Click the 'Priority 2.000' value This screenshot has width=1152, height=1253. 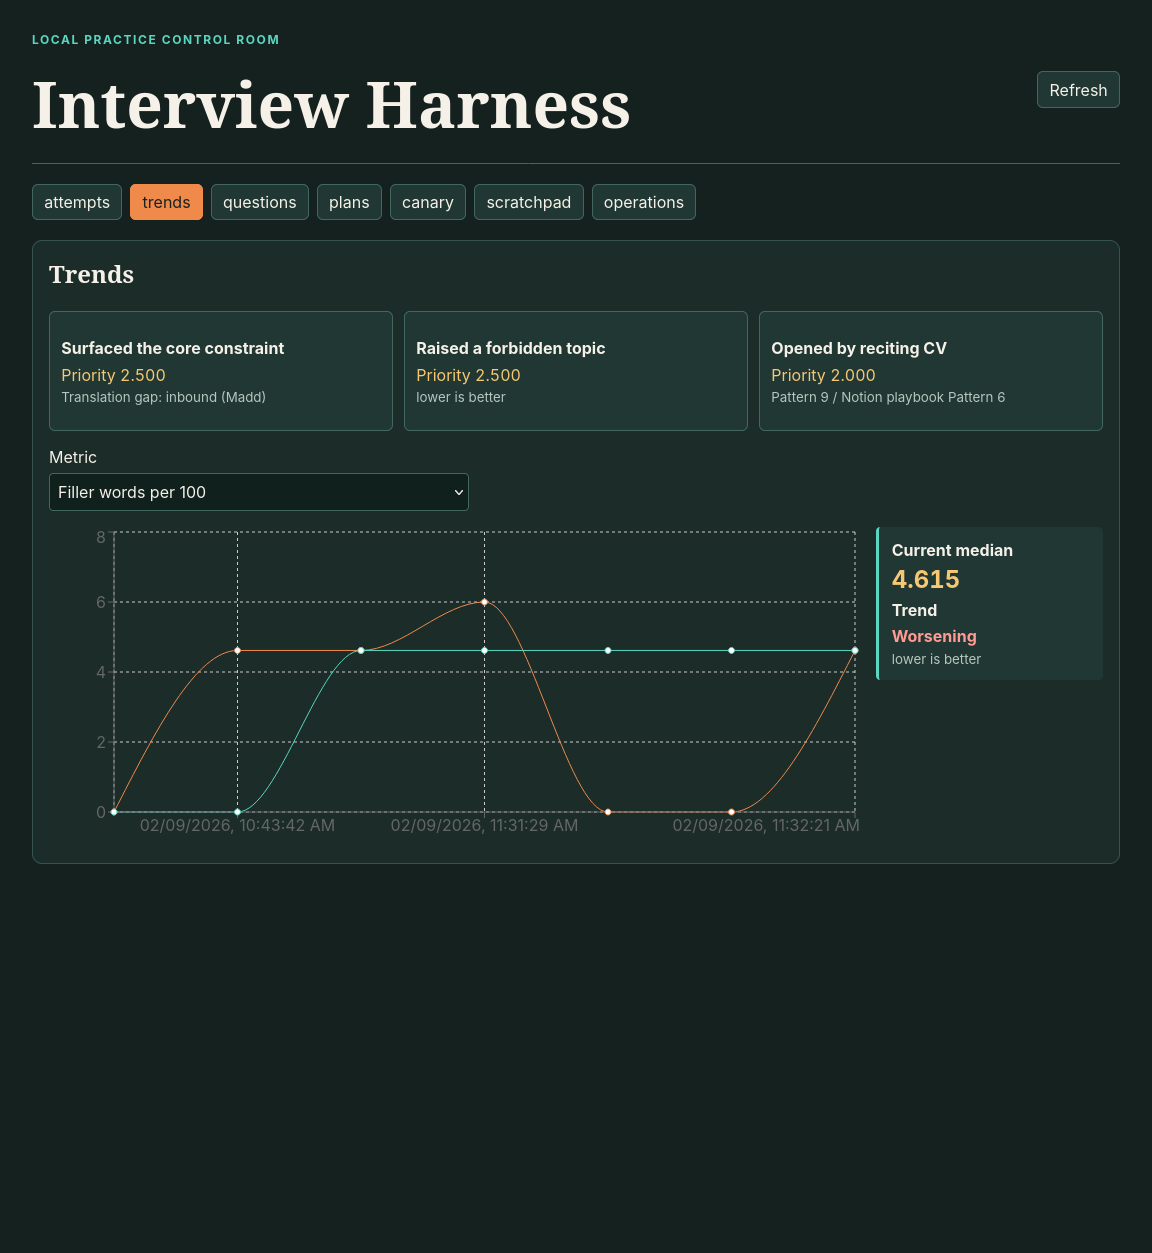(823, 375)
